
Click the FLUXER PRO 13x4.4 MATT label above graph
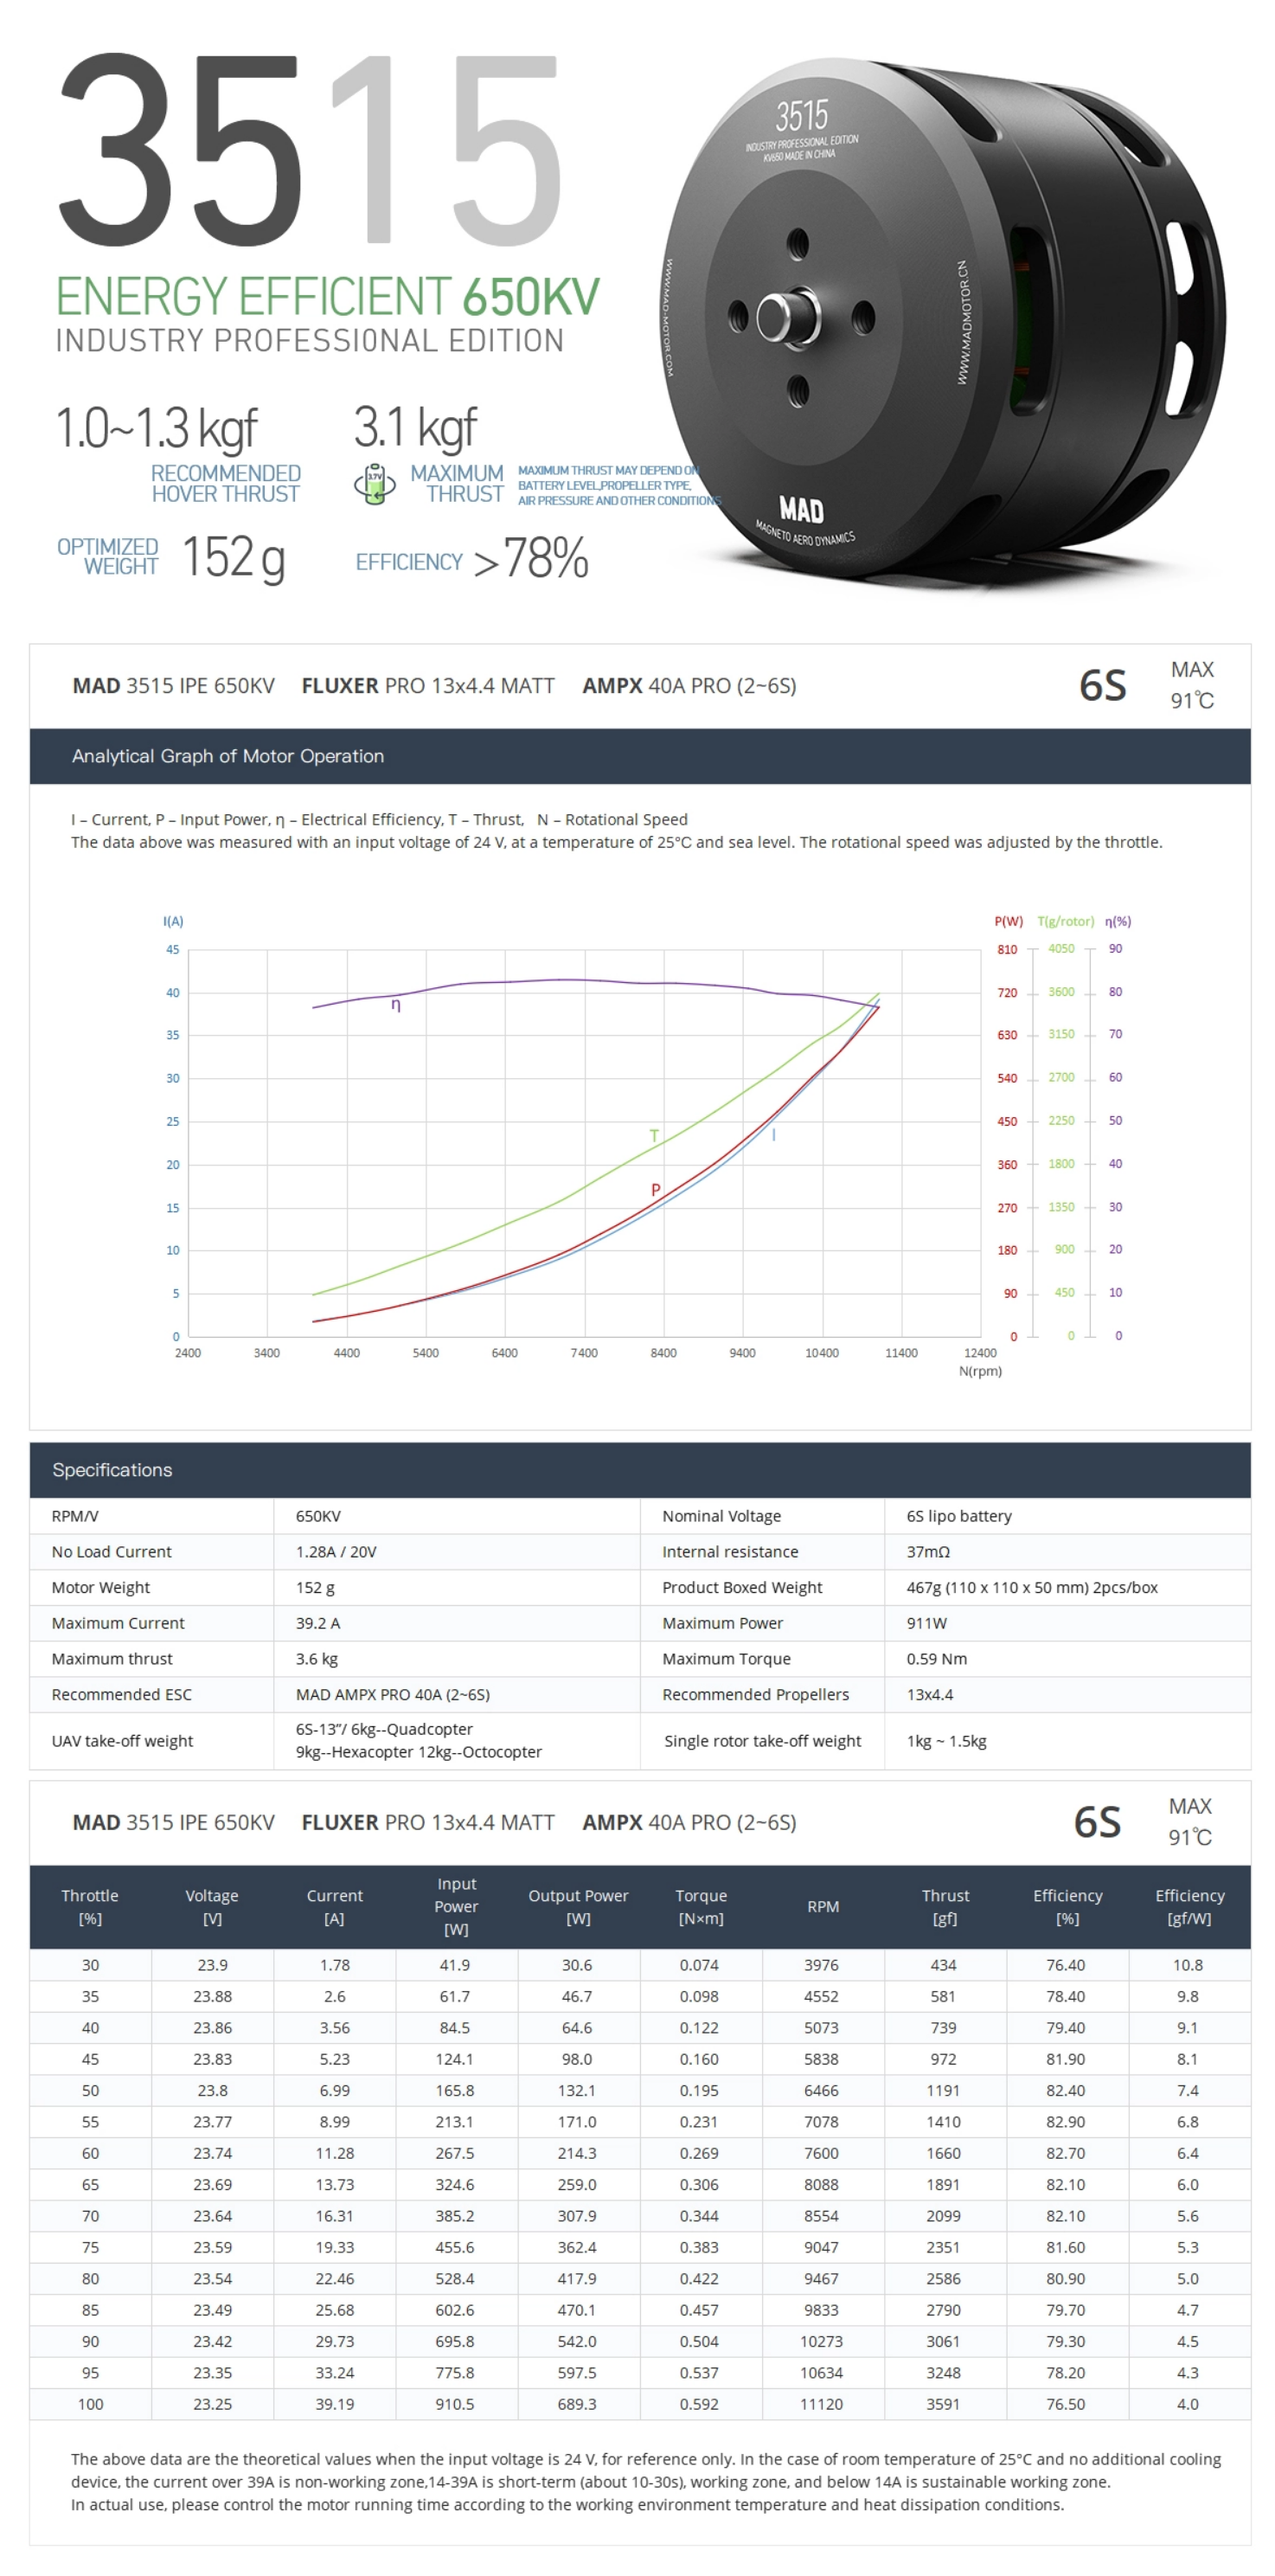(x=427, y=686)
